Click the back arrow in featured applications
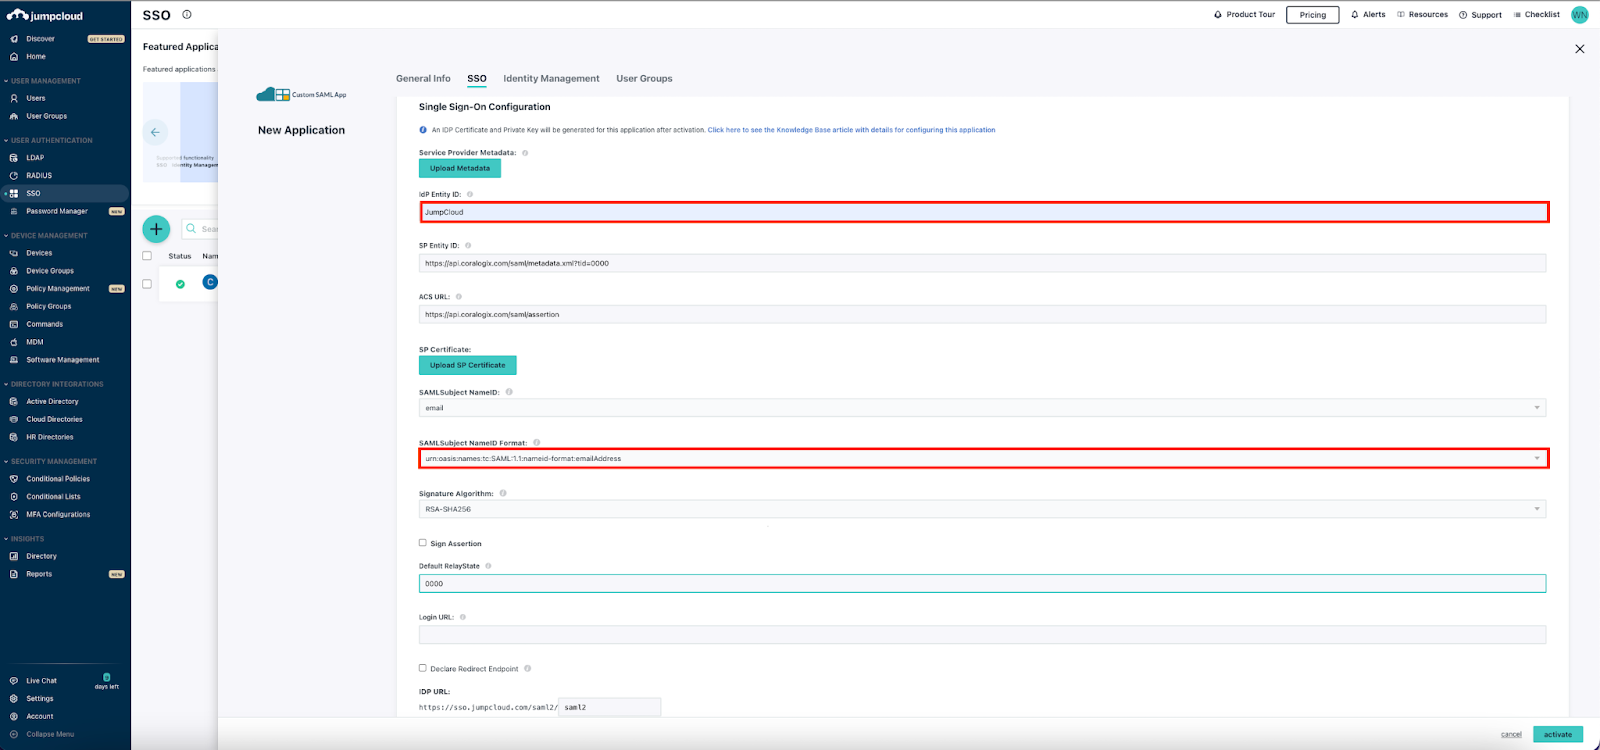 tap(155, 132)
